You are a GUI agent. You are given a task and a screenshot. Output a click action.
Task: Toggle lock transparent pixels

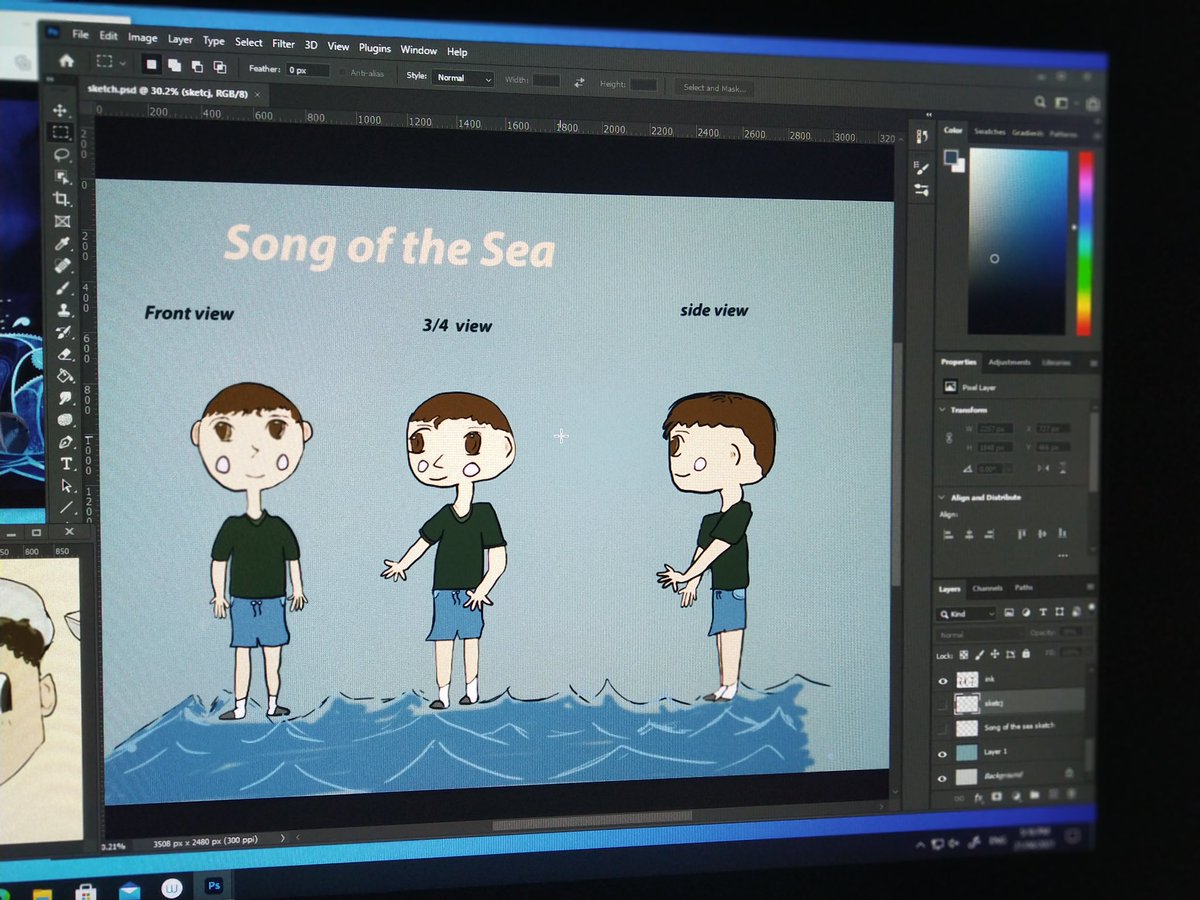tap(964, 654)
